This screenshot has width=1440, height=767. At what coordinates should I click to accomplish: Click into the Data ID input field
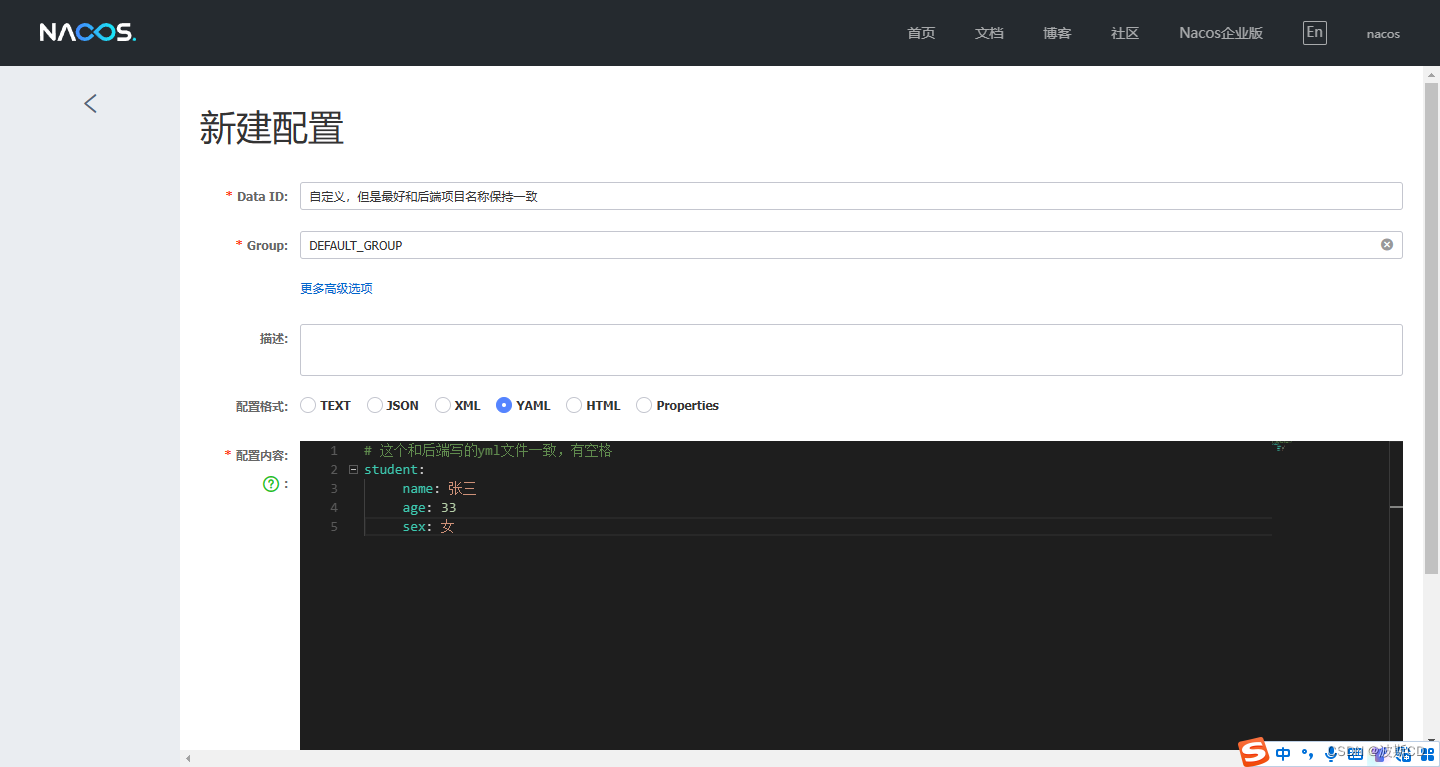(851, 196)
